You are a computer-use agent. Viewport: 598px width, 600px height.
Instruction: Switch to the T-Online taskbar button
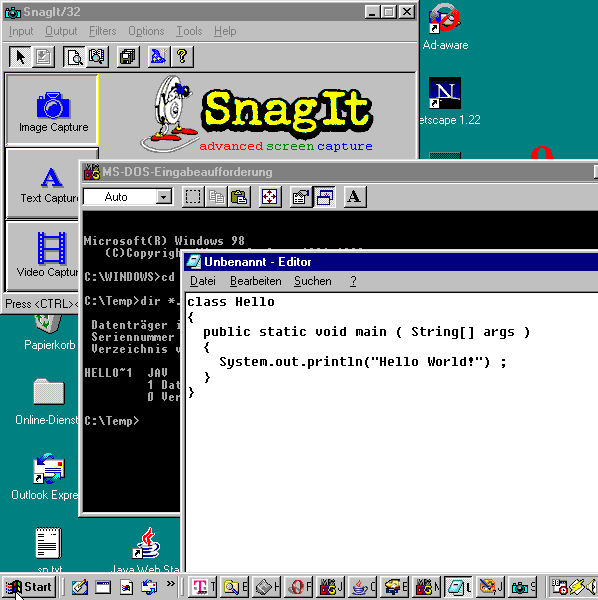(203, 587)
